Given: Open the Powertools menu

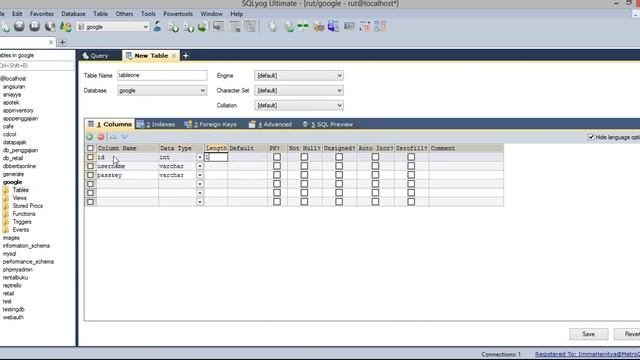Looking at the screenshot, I should click(178, 14).
